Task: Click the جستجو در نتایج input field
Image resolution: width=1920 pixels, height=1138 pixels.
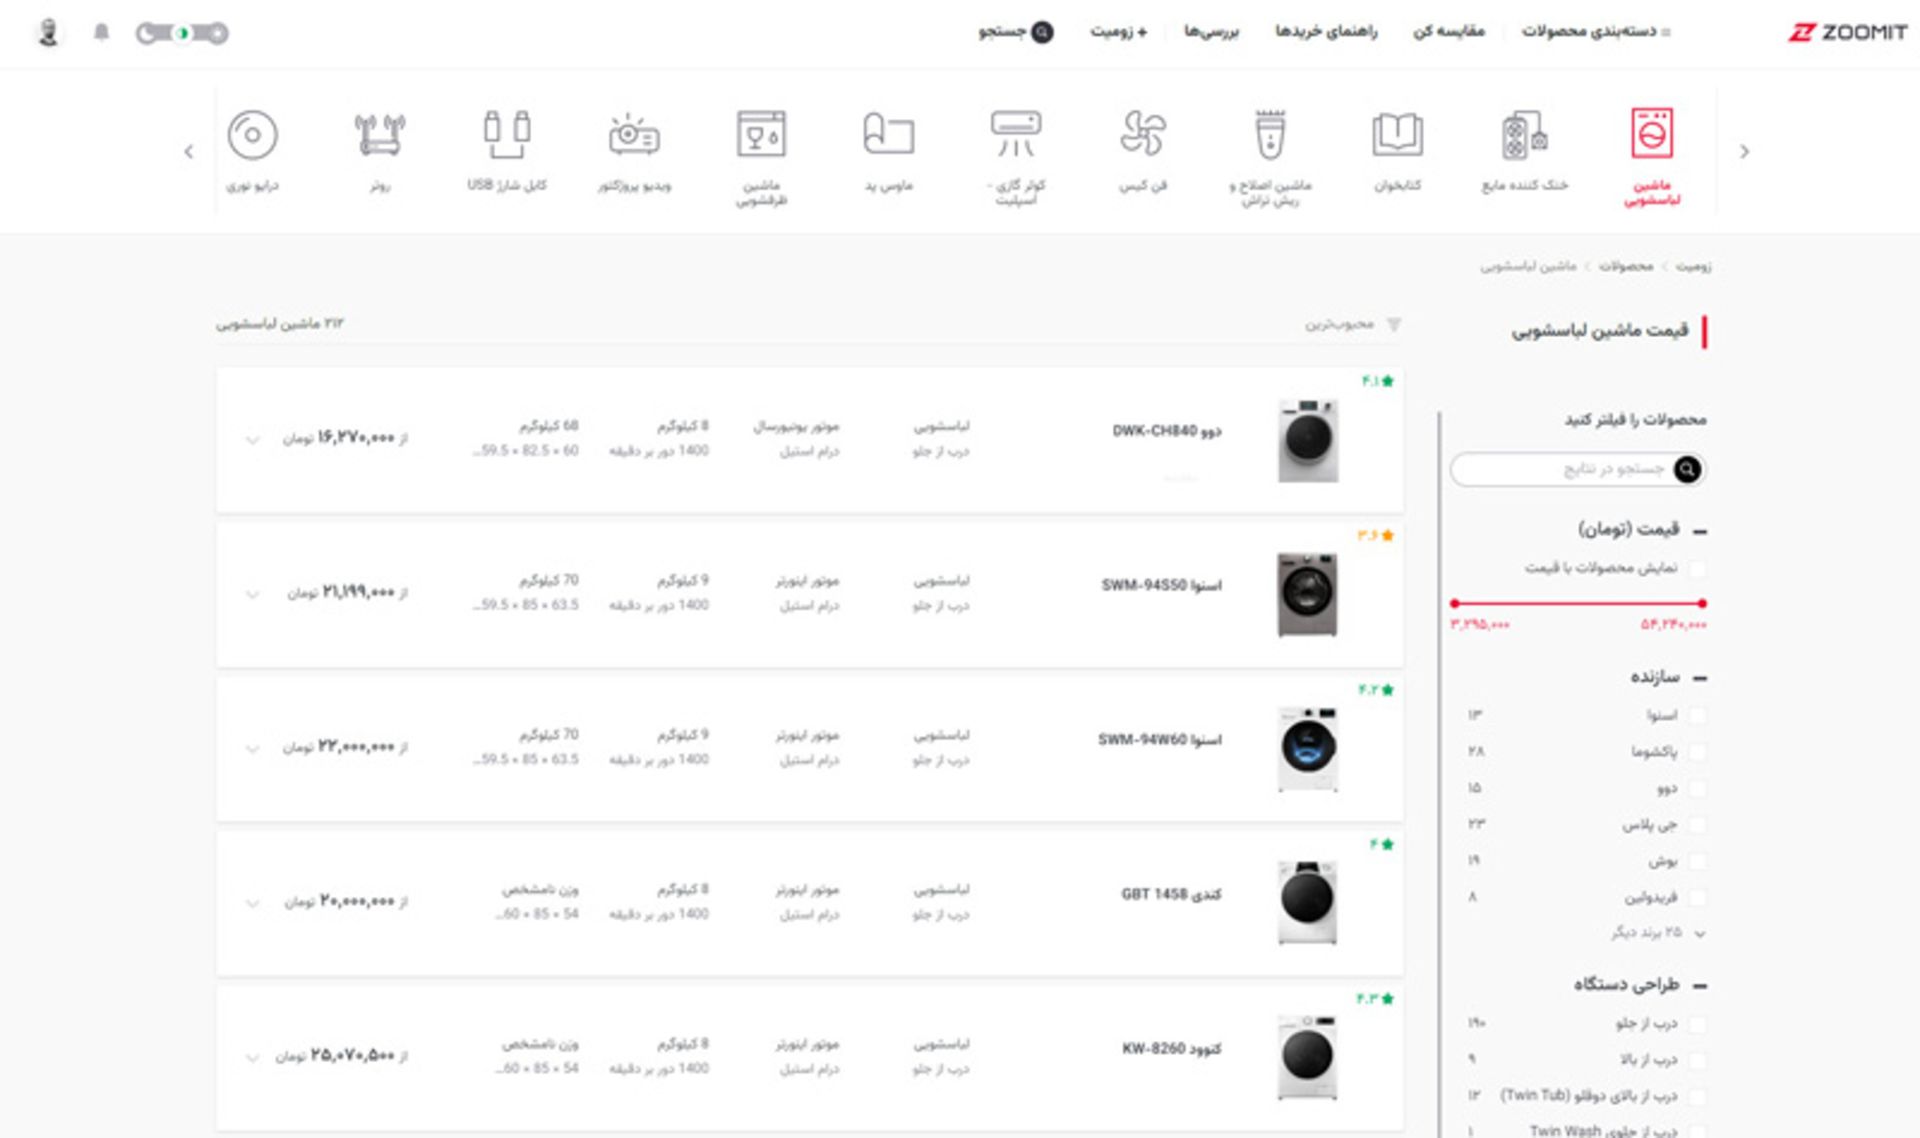Action: 1580,470
